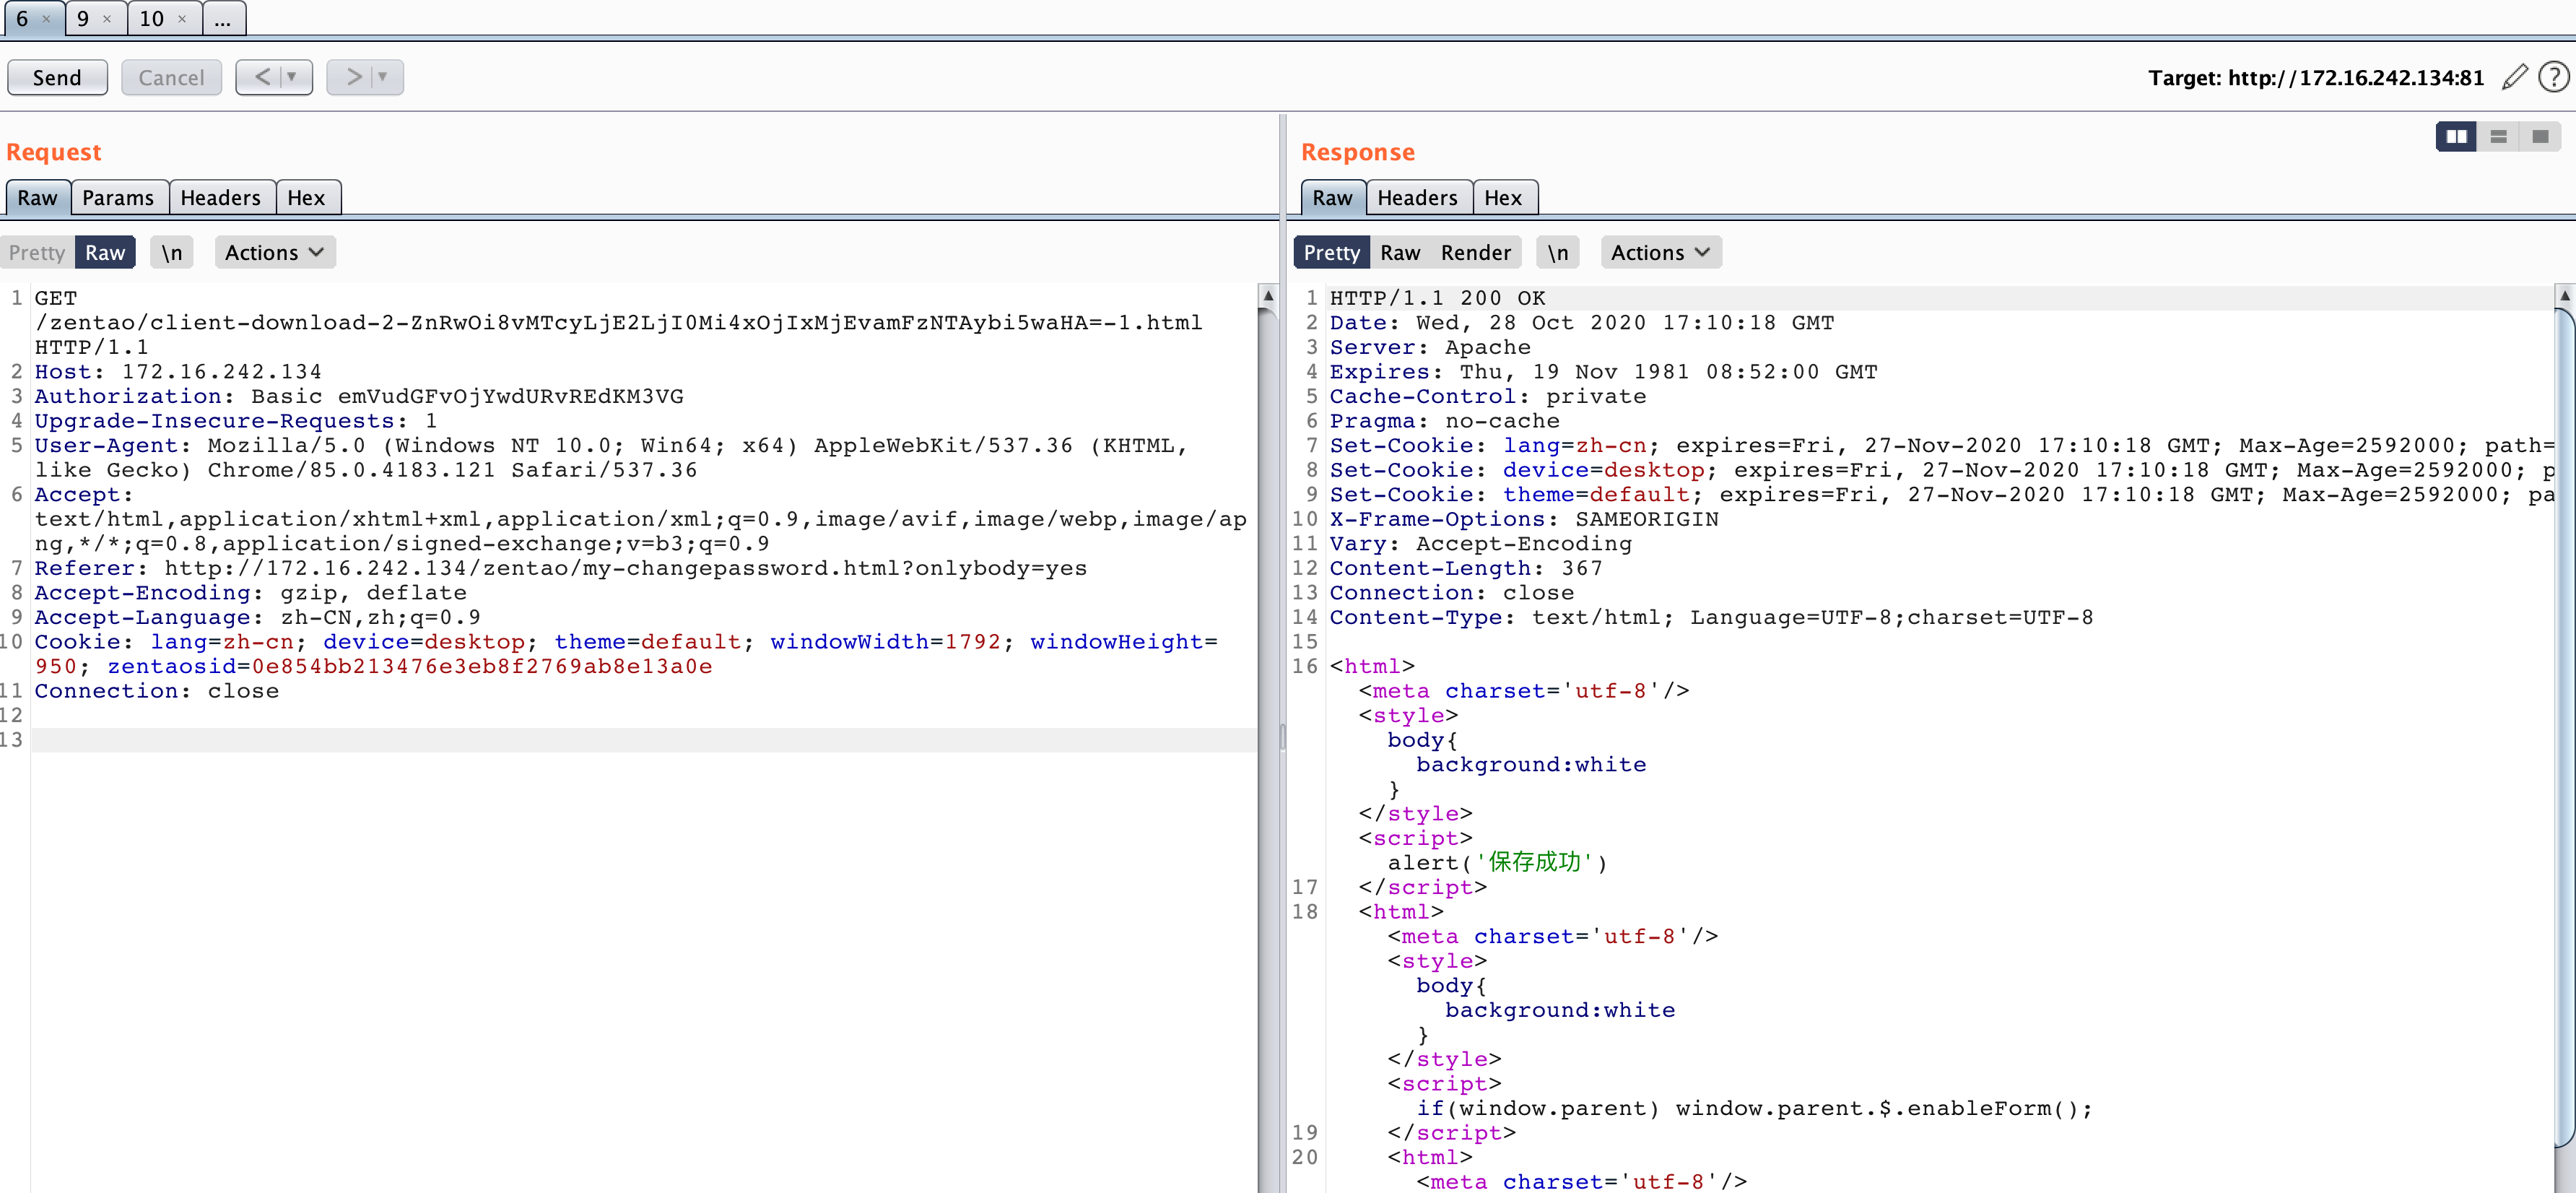Open Repeater tab 9
2576x1193 pixels.
[83, 19]
